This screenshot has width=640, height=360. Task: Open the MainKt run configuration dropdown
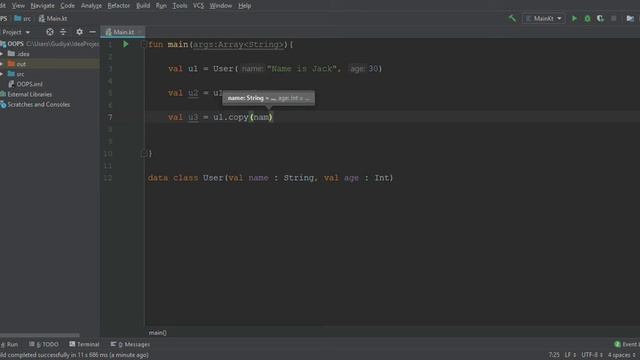(x=544, y=18)
